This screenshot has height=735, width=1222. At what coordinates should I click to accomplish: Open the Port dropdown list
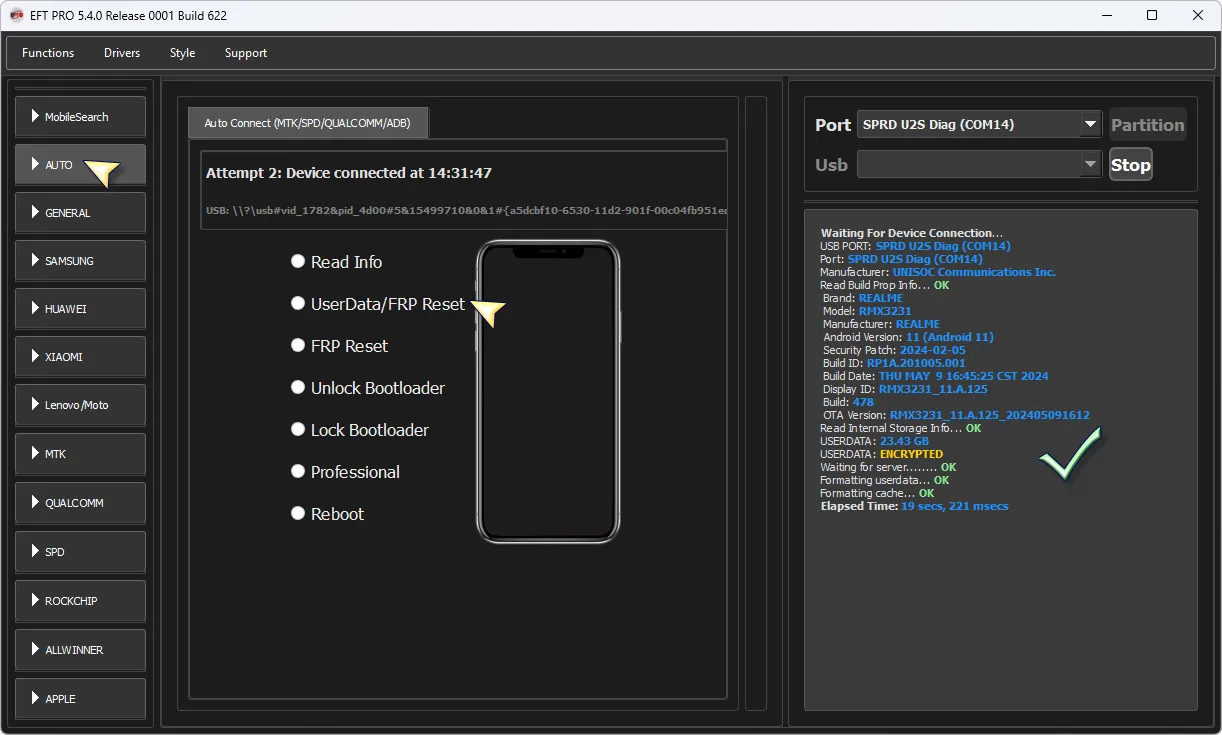pyautogui.click(x=1089, y=125)
